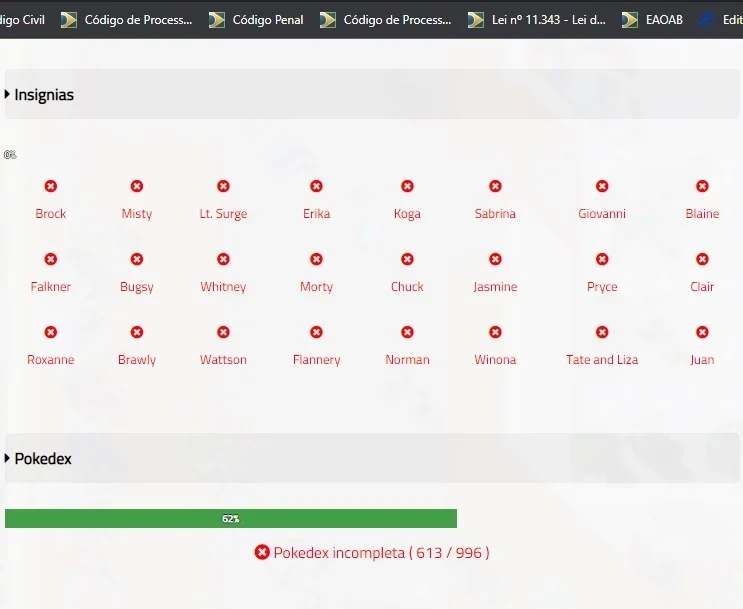
Task: Click the Clair gym leader name
Action: point(702,287)
